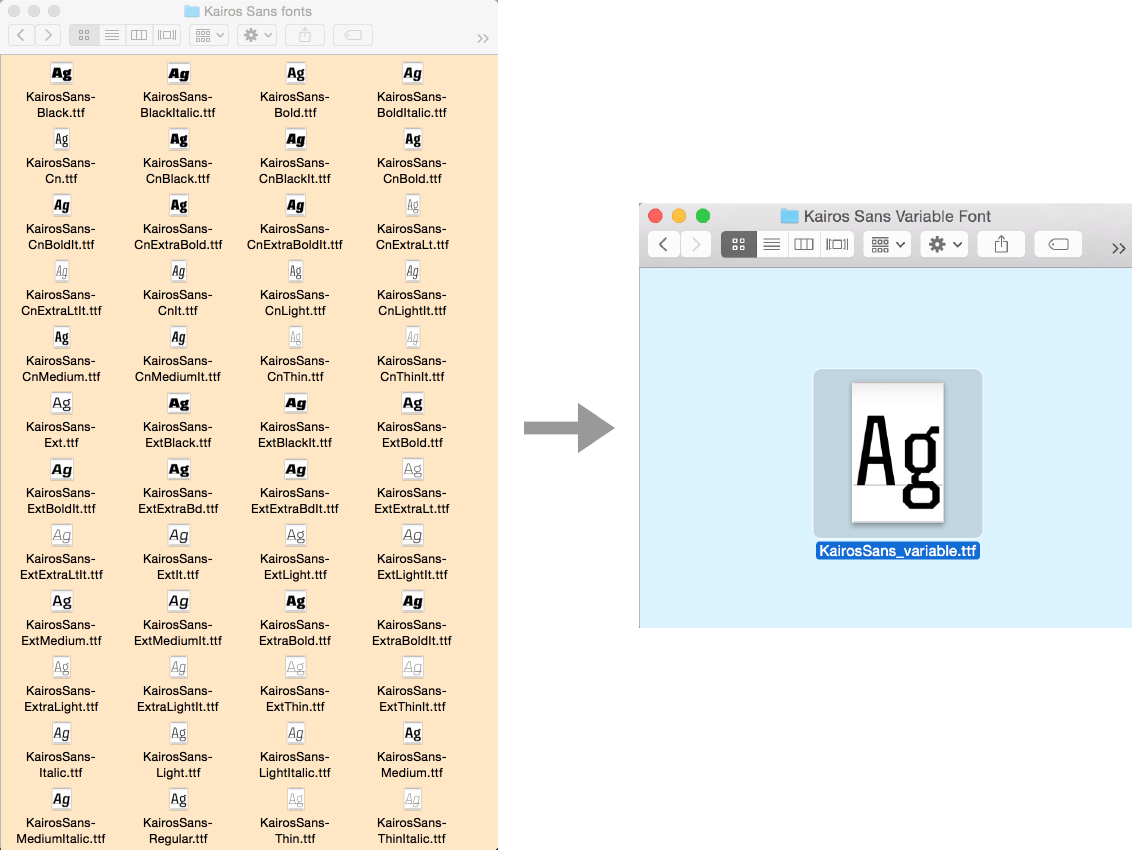The height and width of the screenshot is (850, 1132).
Task: Select KairosSans-Bold.ttf font file icon
Action: click(295, 73)
